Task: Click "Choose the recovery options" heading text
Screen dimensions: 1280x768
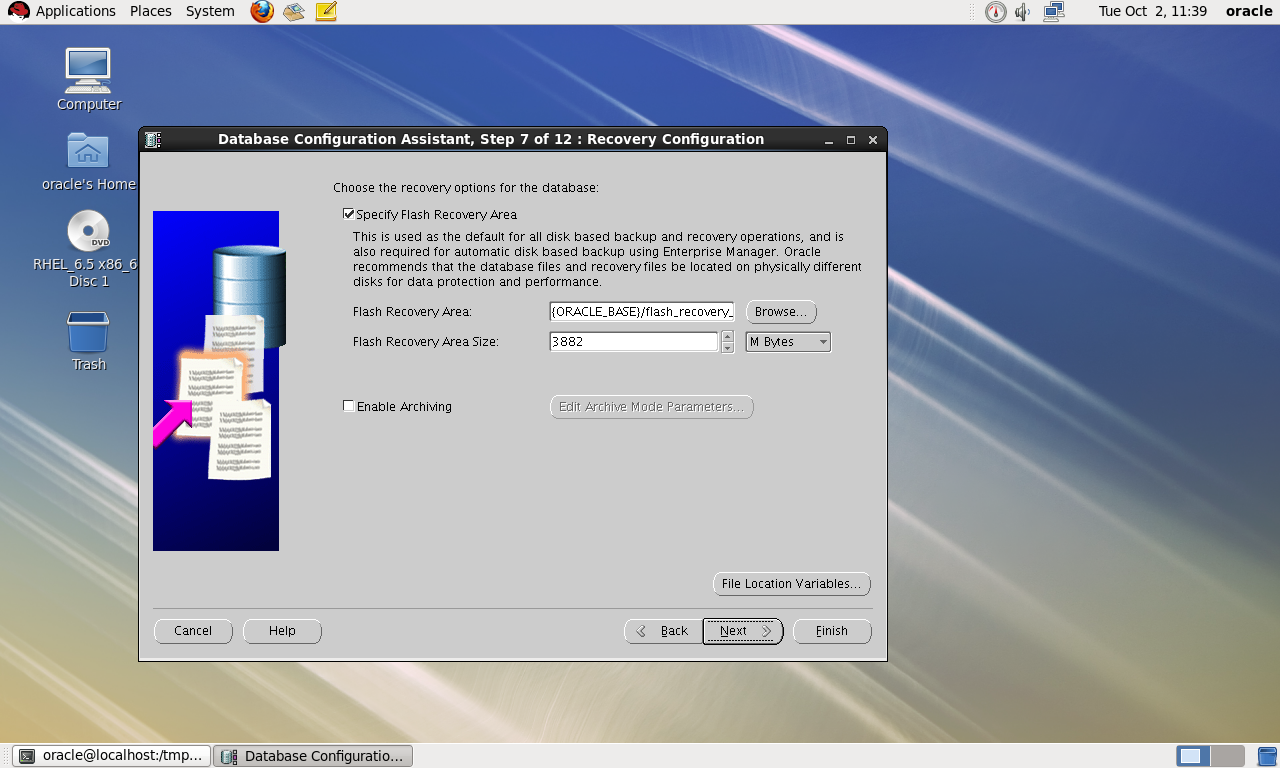Action: coord(466,188)
